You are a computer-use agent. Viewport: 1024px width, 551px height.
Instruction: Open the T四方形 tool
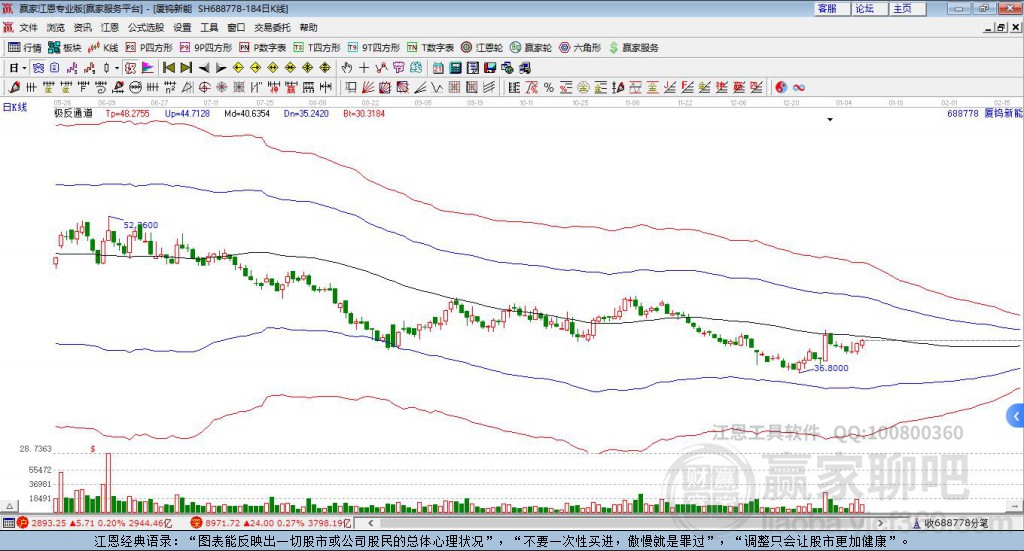click(x=317, y=48)
